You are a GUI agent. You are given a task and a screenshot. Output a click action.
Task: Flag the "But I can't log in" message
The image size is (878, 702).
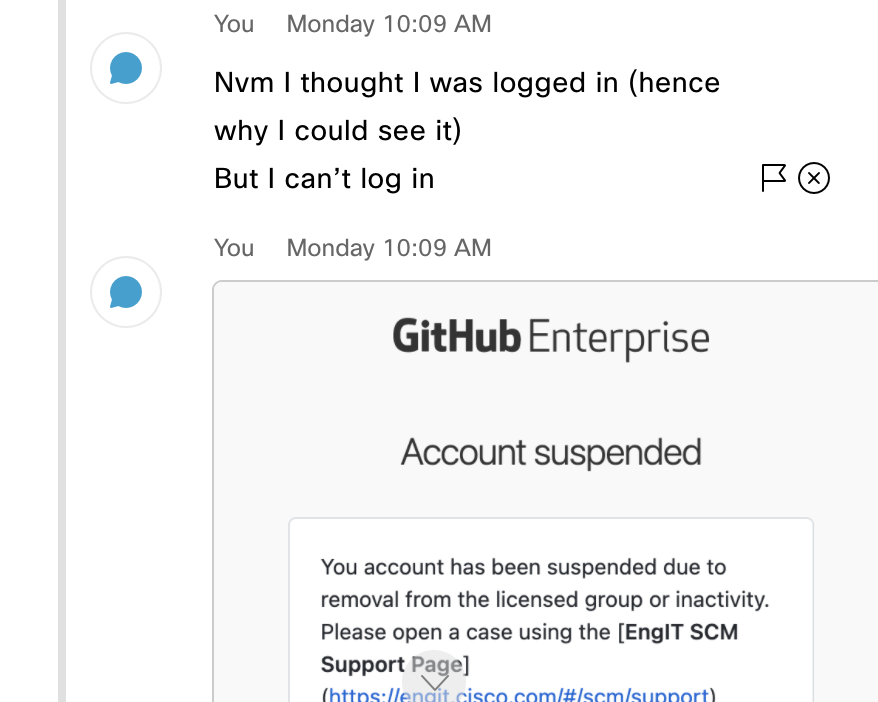pyautogui.click(x=773, y=178)
